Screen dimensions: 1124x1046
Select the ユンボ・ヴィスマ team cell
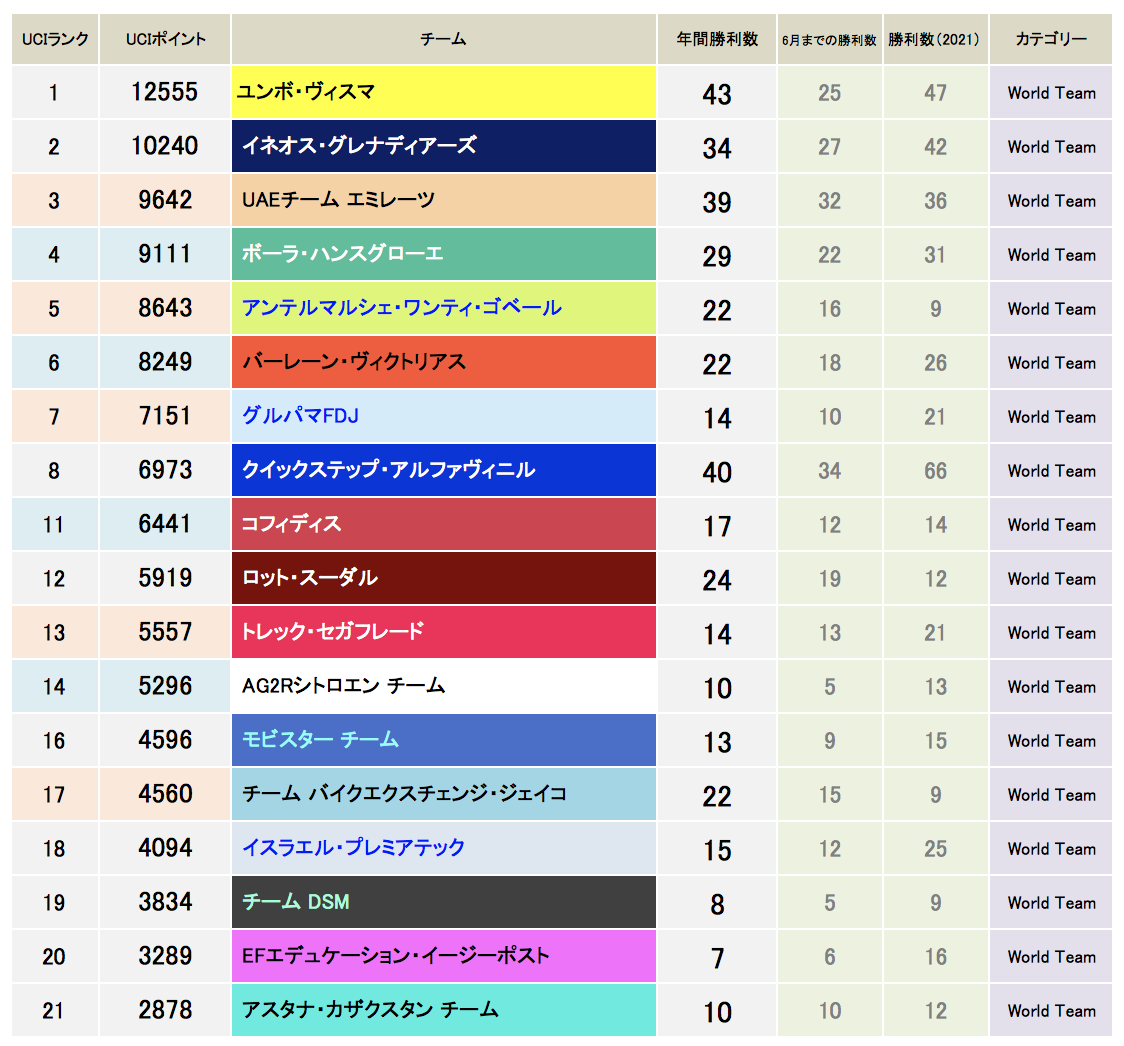tap(444, 92)
